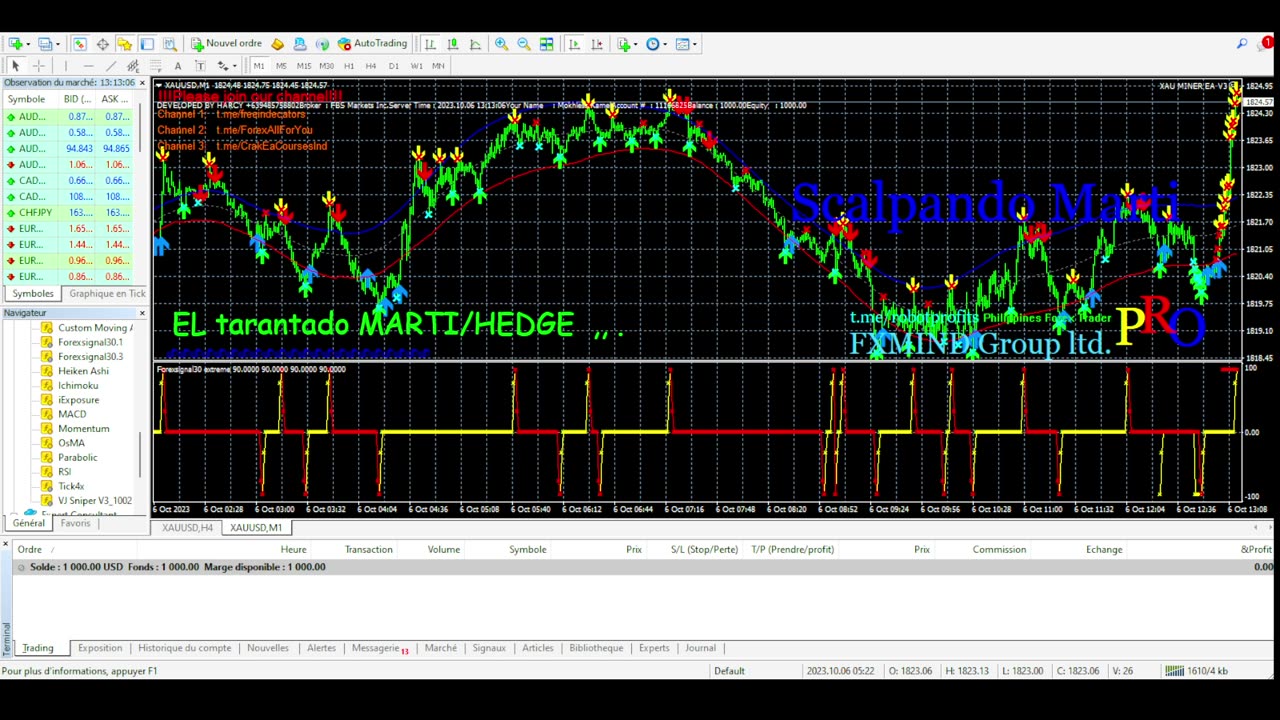1280x720 pixels.
Task: Click the Nouvel ordre button
Action: (x=227, y=44)
